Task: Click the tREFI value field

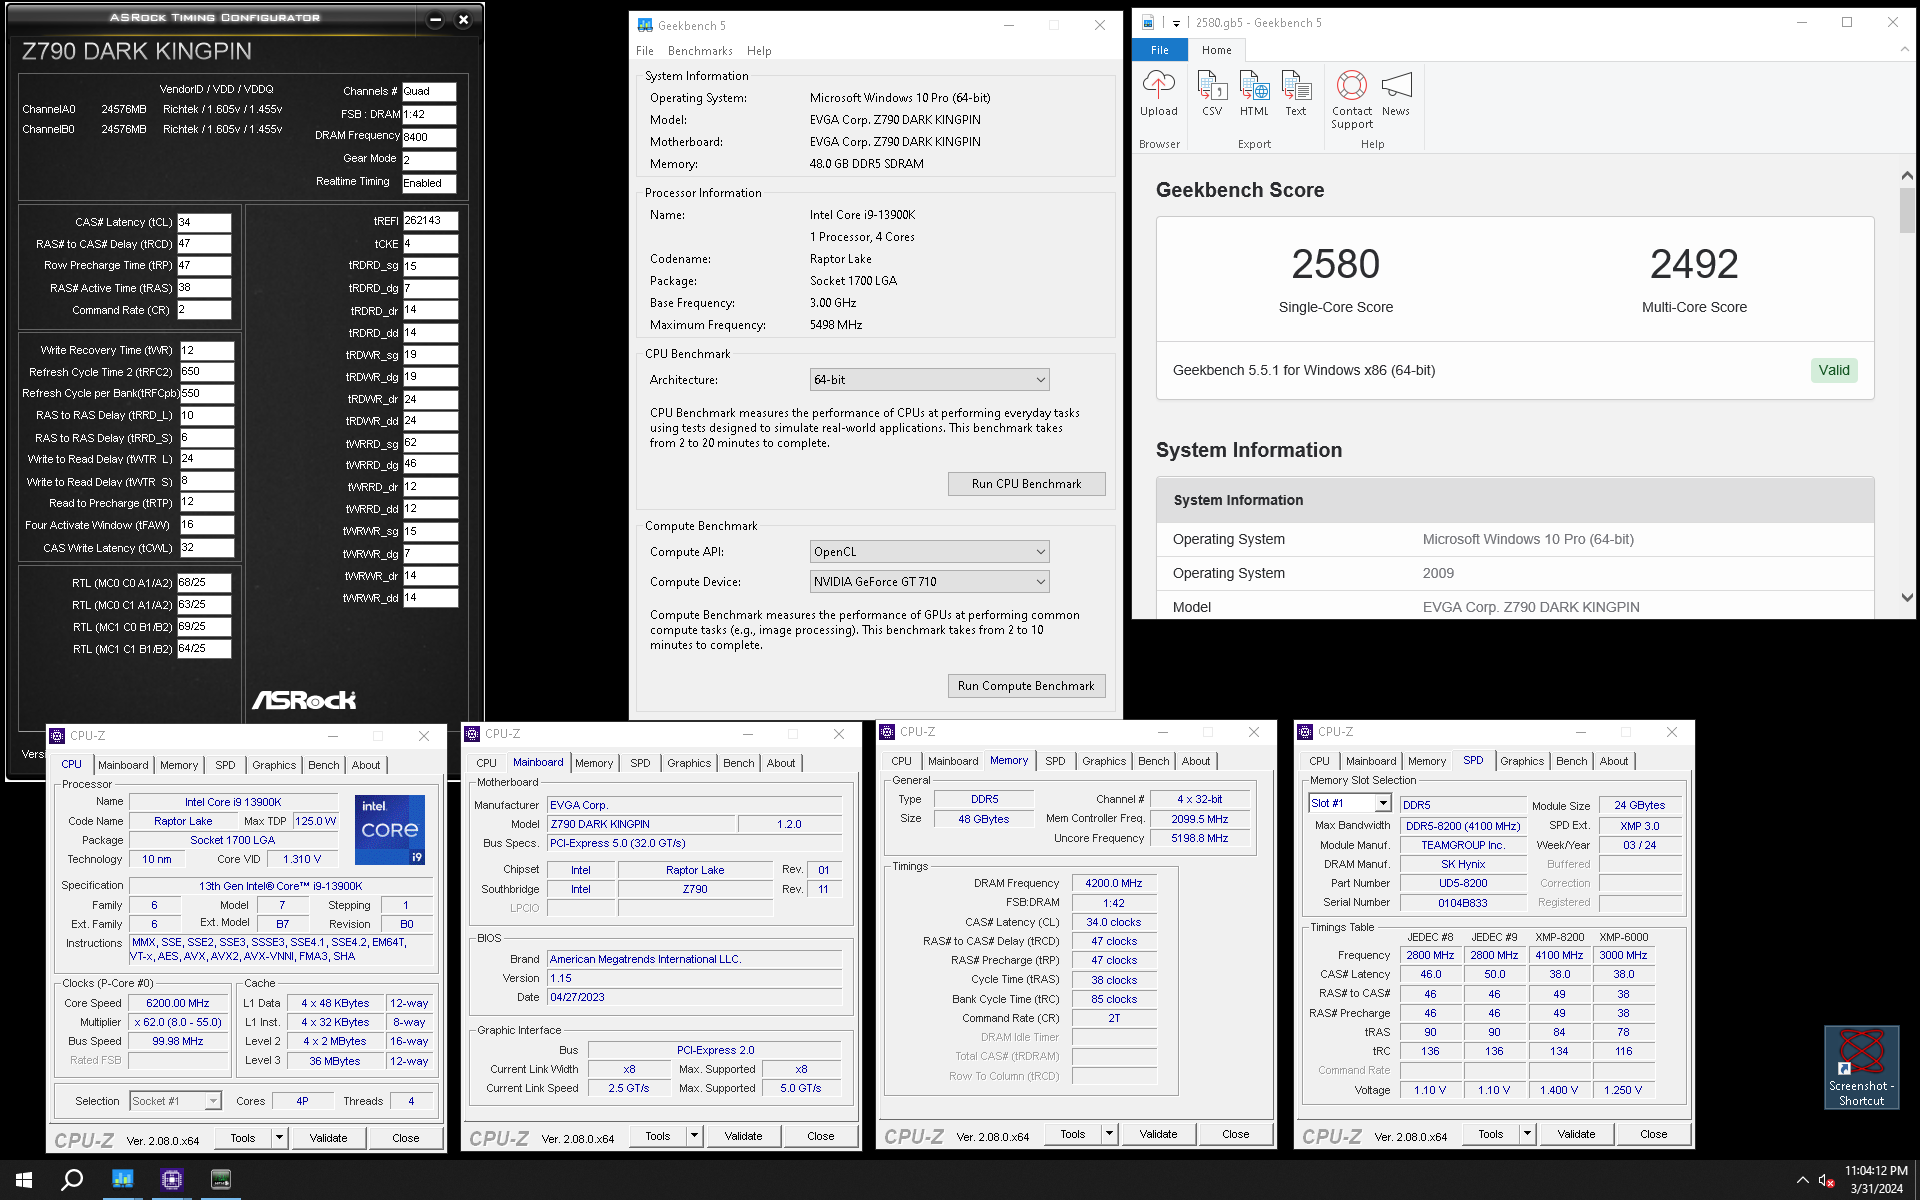Action: pyautogui.click(x=430, y=221)
